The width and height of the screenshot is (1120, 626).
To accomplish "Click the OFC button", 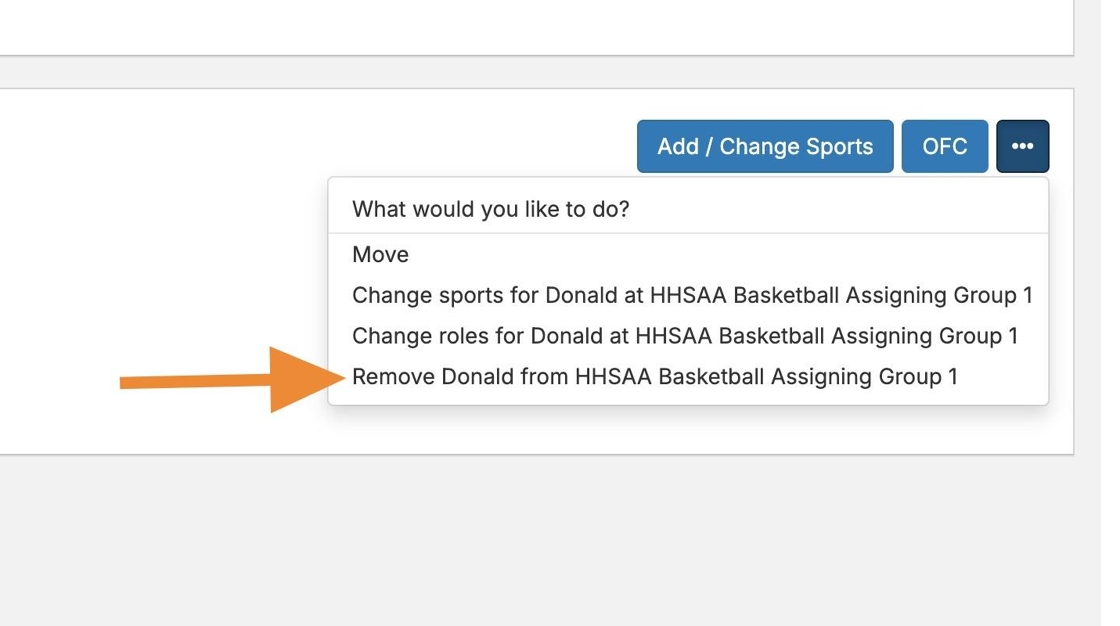I will tap(944, 146).
